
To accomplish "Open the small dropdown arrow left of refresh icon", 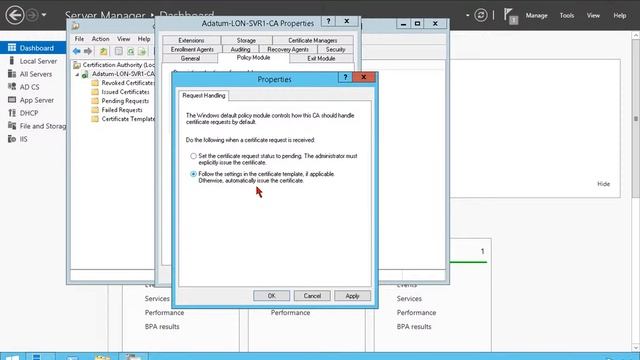I will [467, 16].
